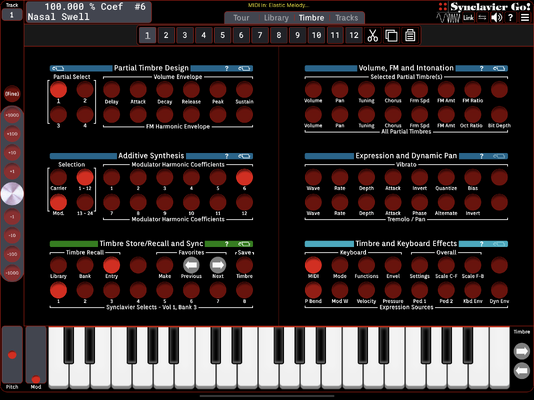Click the paste clipboard icon
Screen dimensions: 534x400
[410, 35]
